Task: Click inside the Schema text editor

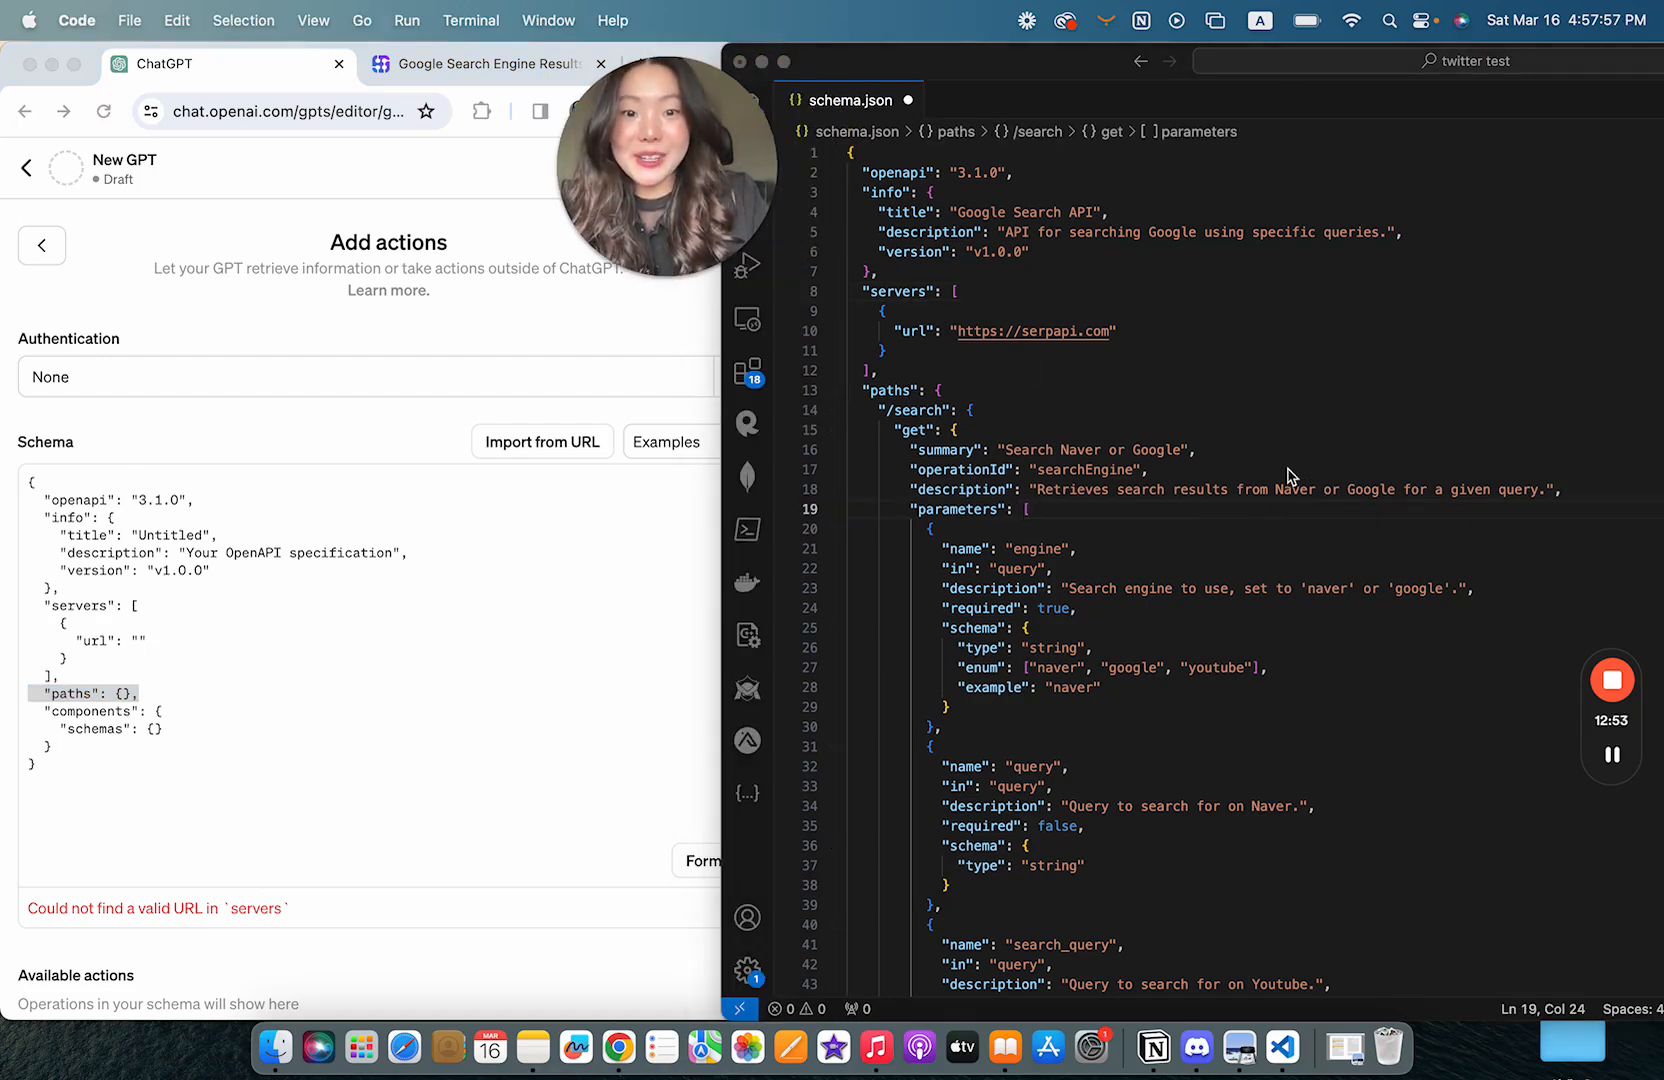Action: pyautogui.click(x=368, y=675)
